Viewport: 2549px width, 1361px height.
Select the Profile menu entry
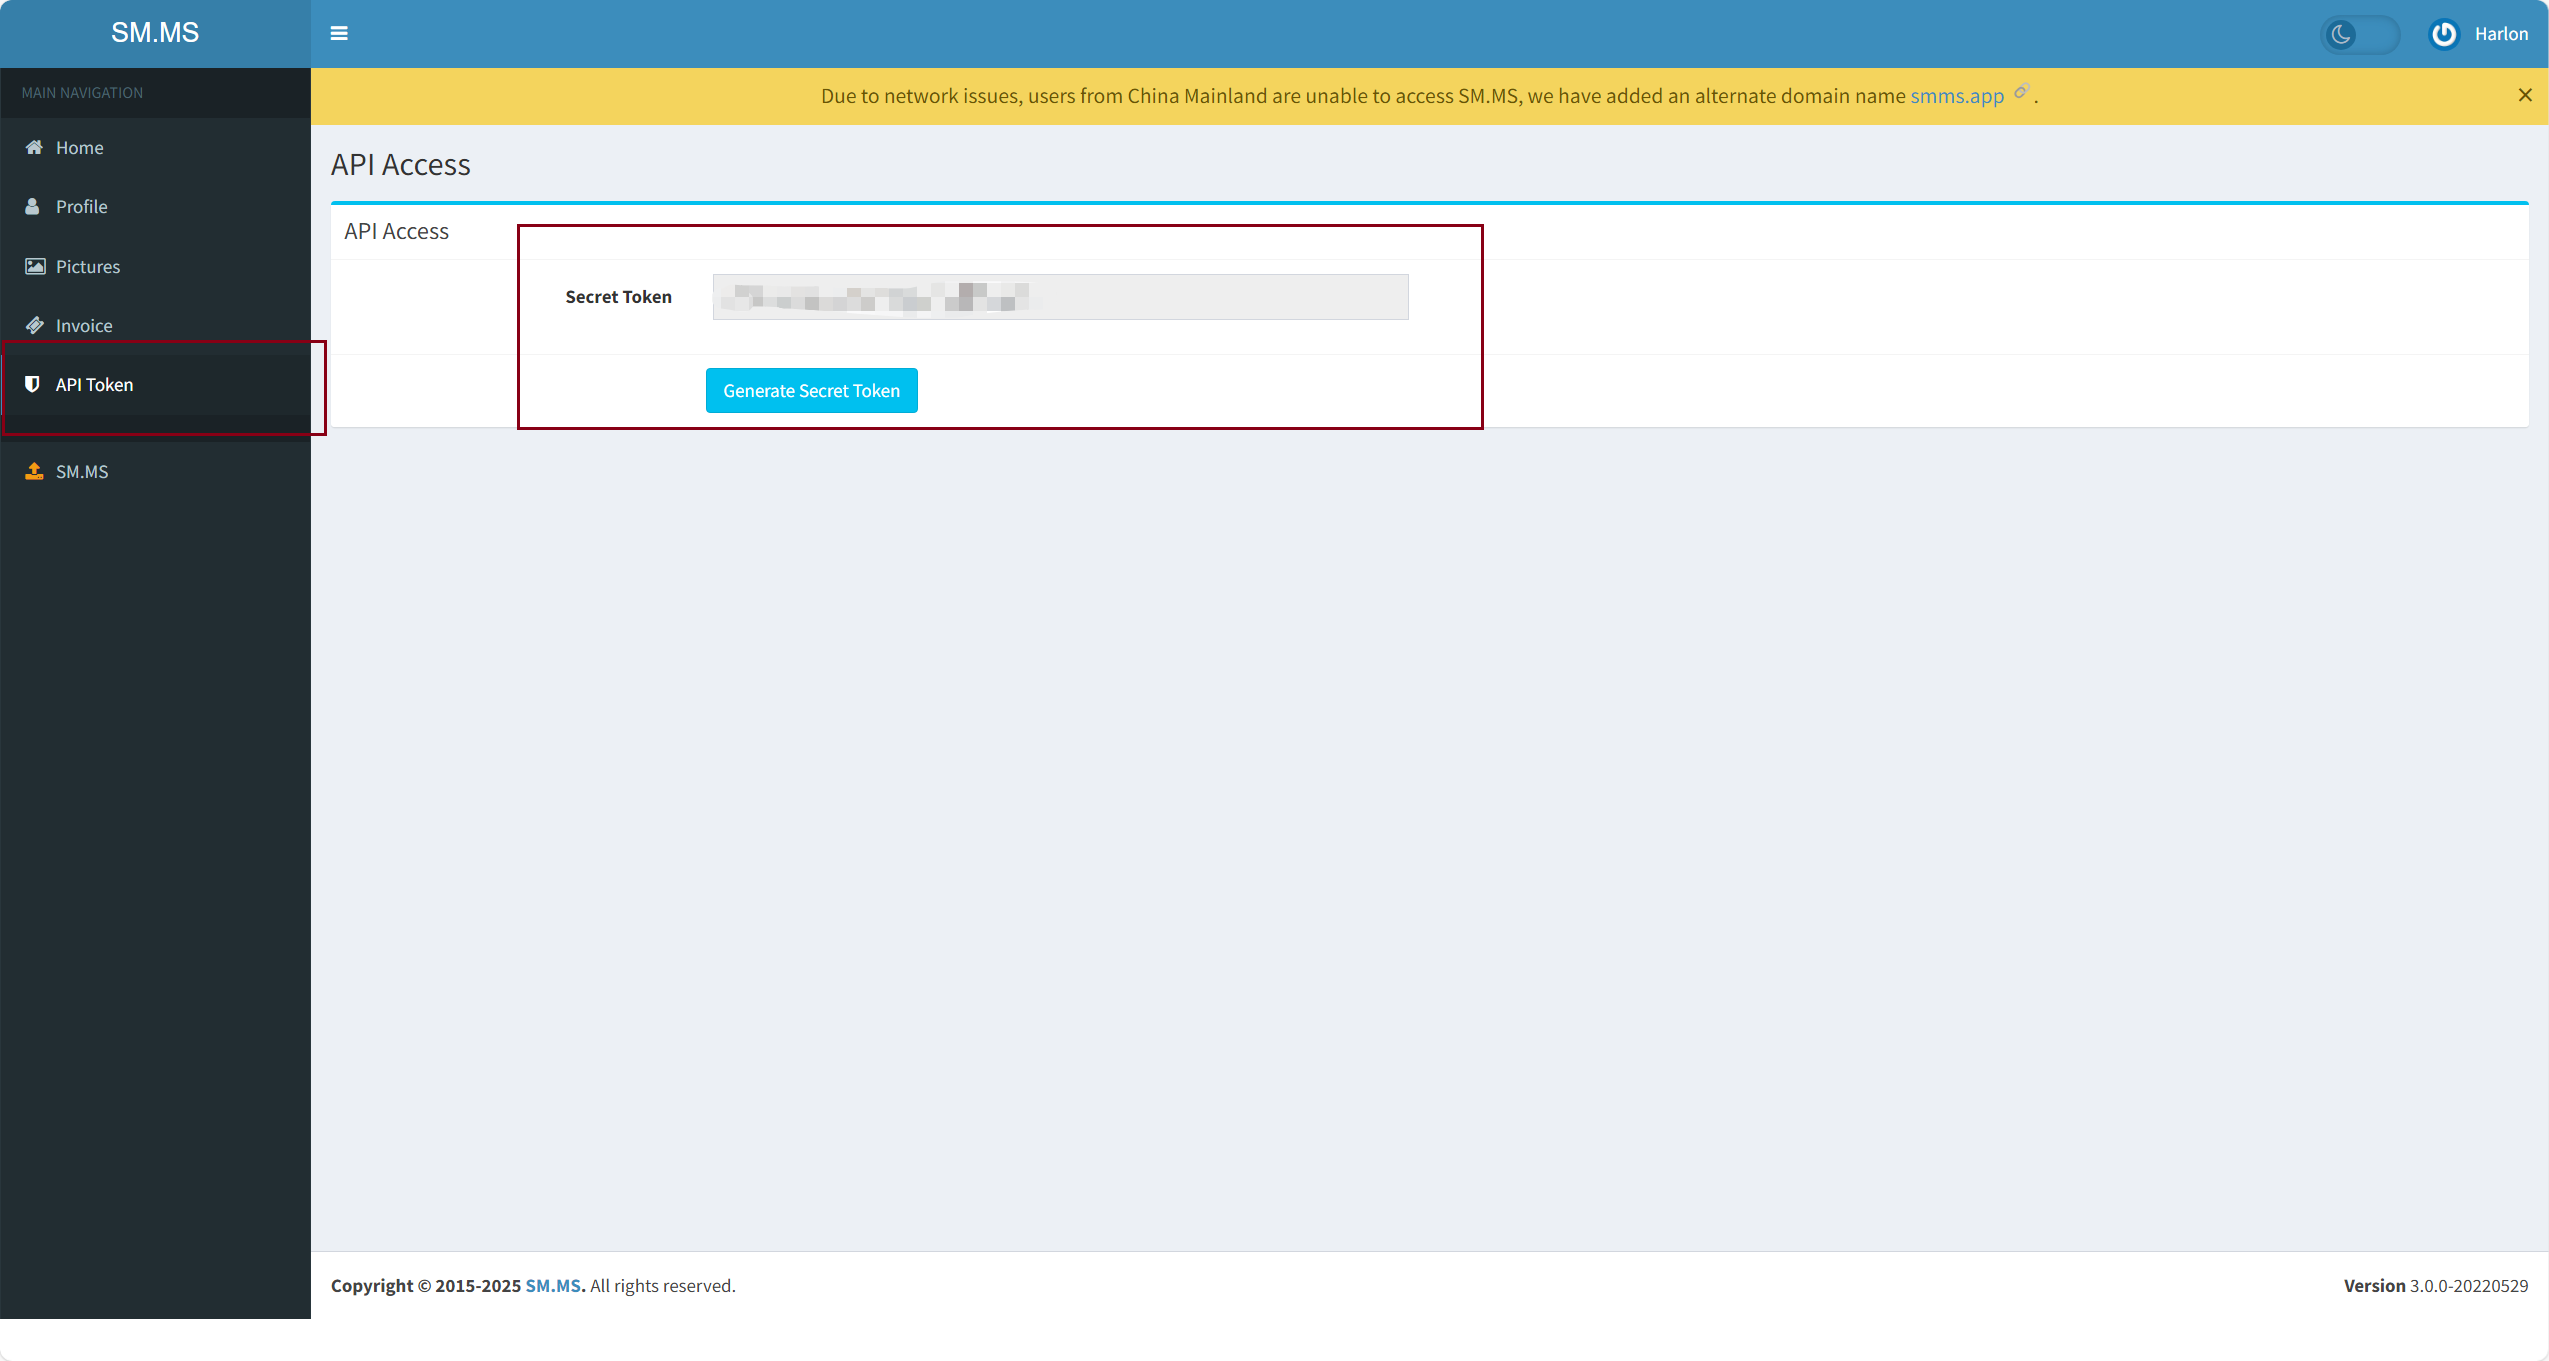pyautogui.click(x=81, y=206)
